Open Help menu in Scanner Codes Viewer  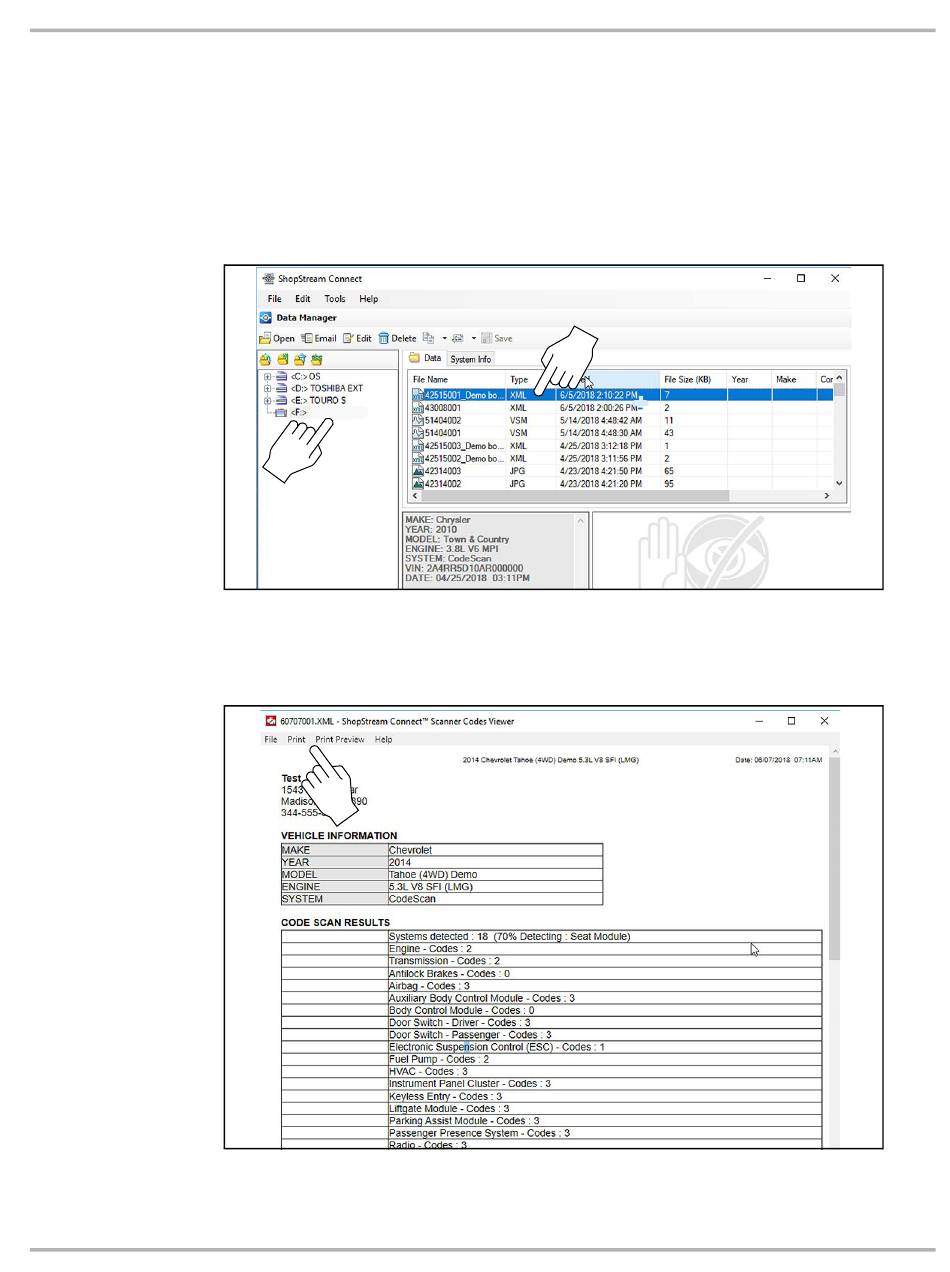tap(383, 740)
